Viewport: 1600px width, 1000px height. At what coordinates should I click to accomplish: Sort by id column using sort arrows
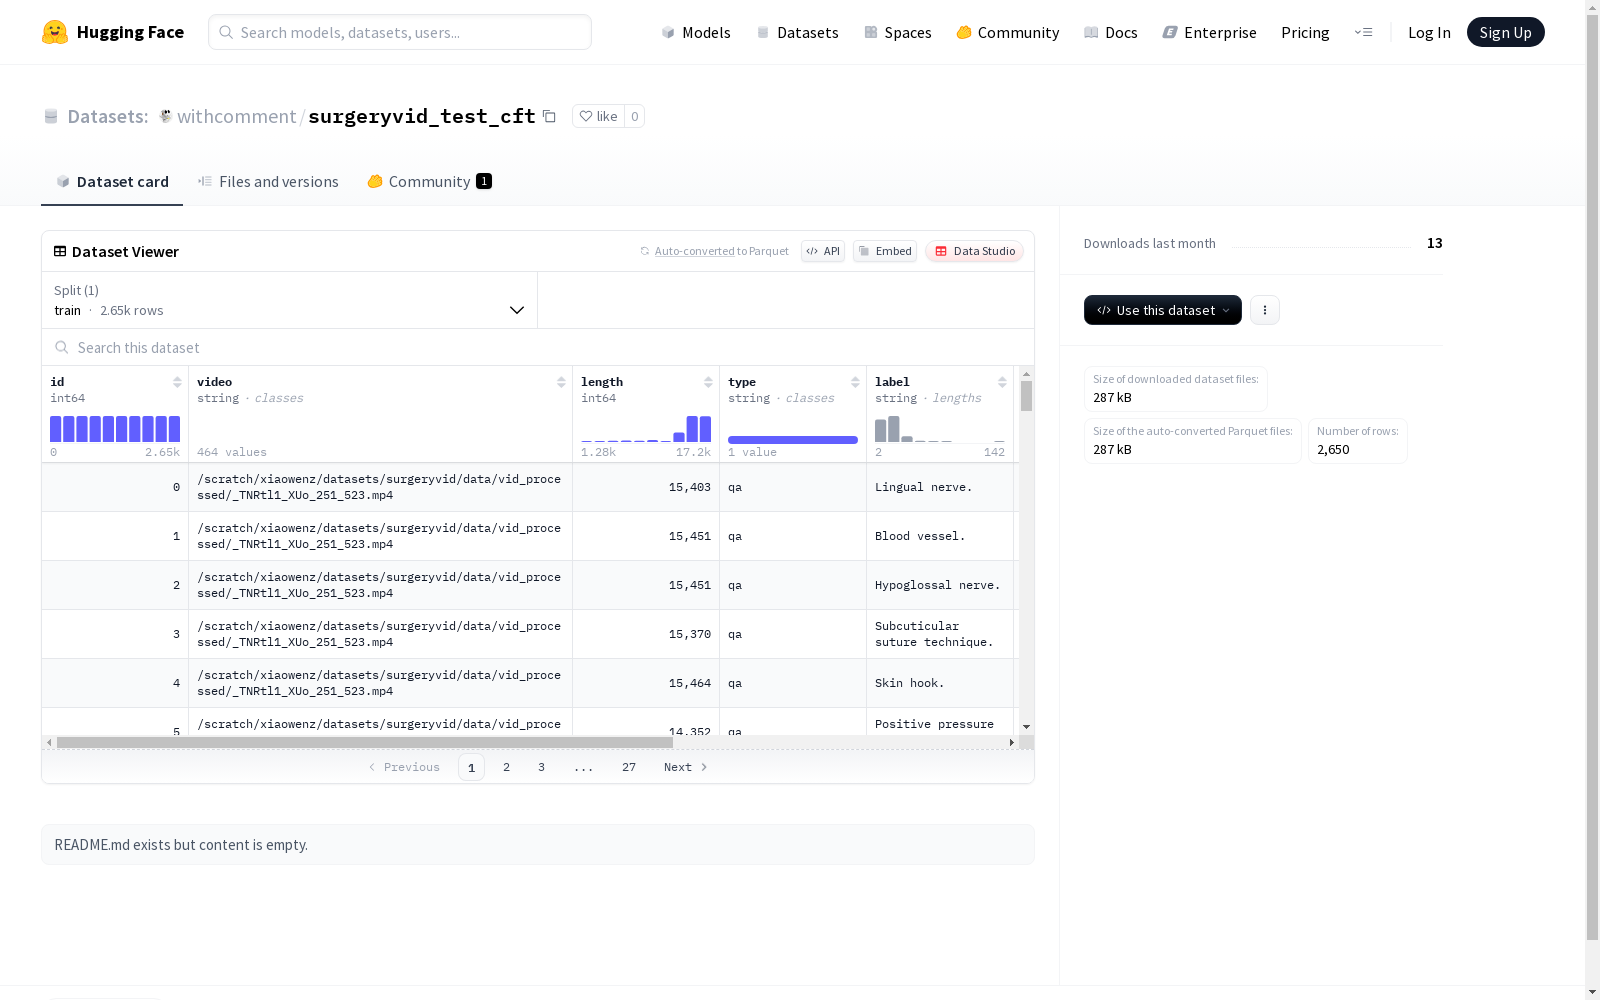pos(177,382)
